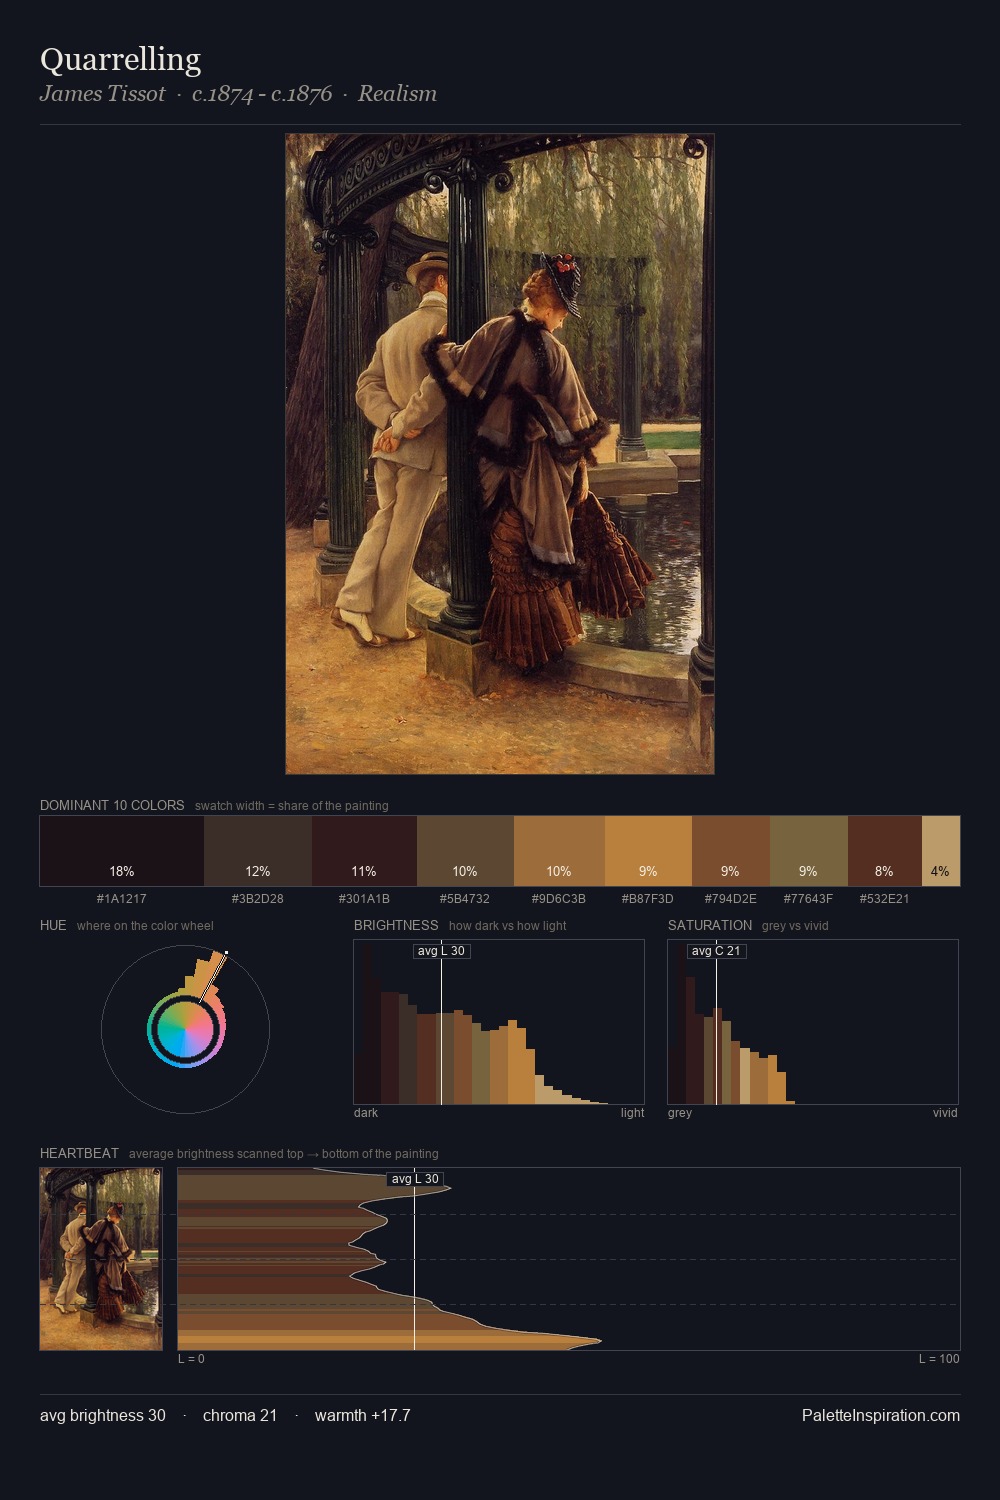Click the hex code '#9D6C3B'
Screen dimensions: 1000x1500
point(559,898)
